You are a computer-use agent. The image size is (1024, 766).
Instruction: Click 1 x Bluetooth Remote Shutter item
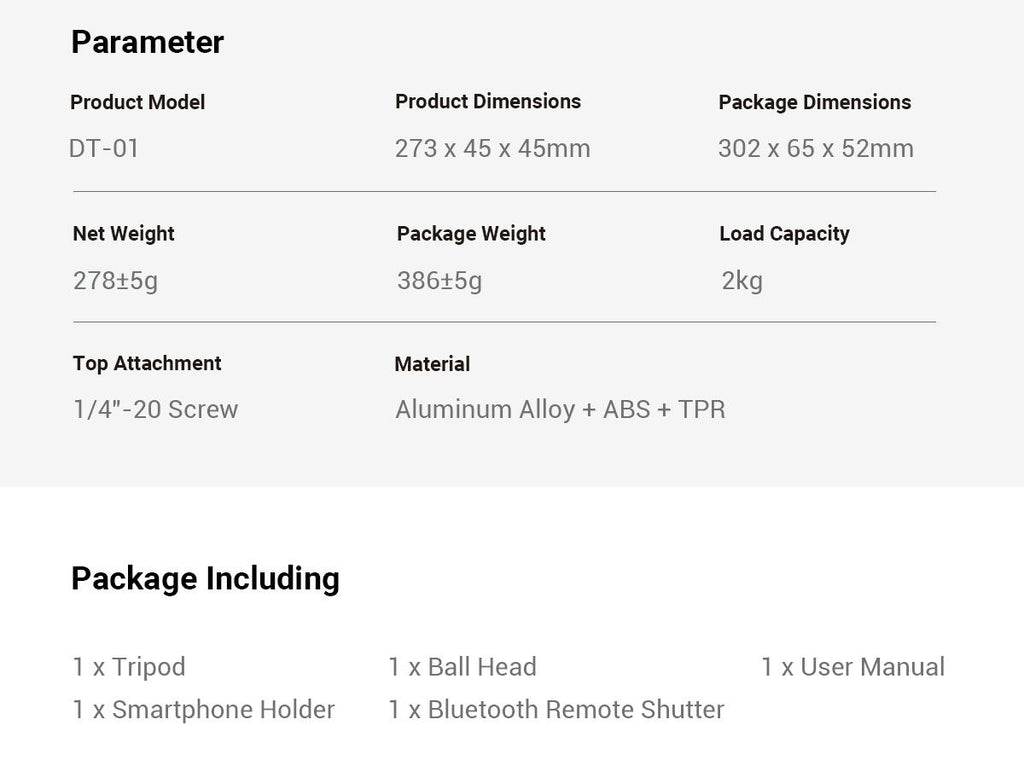pos(556,710)
